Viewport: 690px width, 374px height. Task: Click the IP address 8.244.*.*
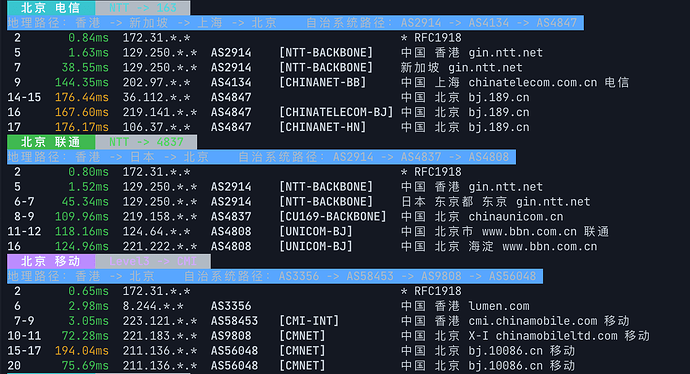tap(153, 306)
